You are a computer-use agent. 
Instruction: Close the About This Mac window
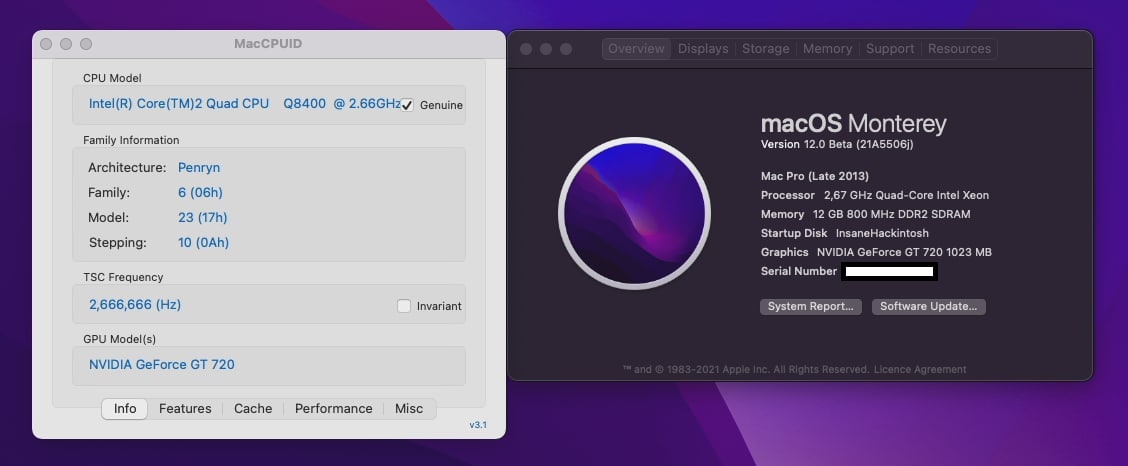pos(526,49)
